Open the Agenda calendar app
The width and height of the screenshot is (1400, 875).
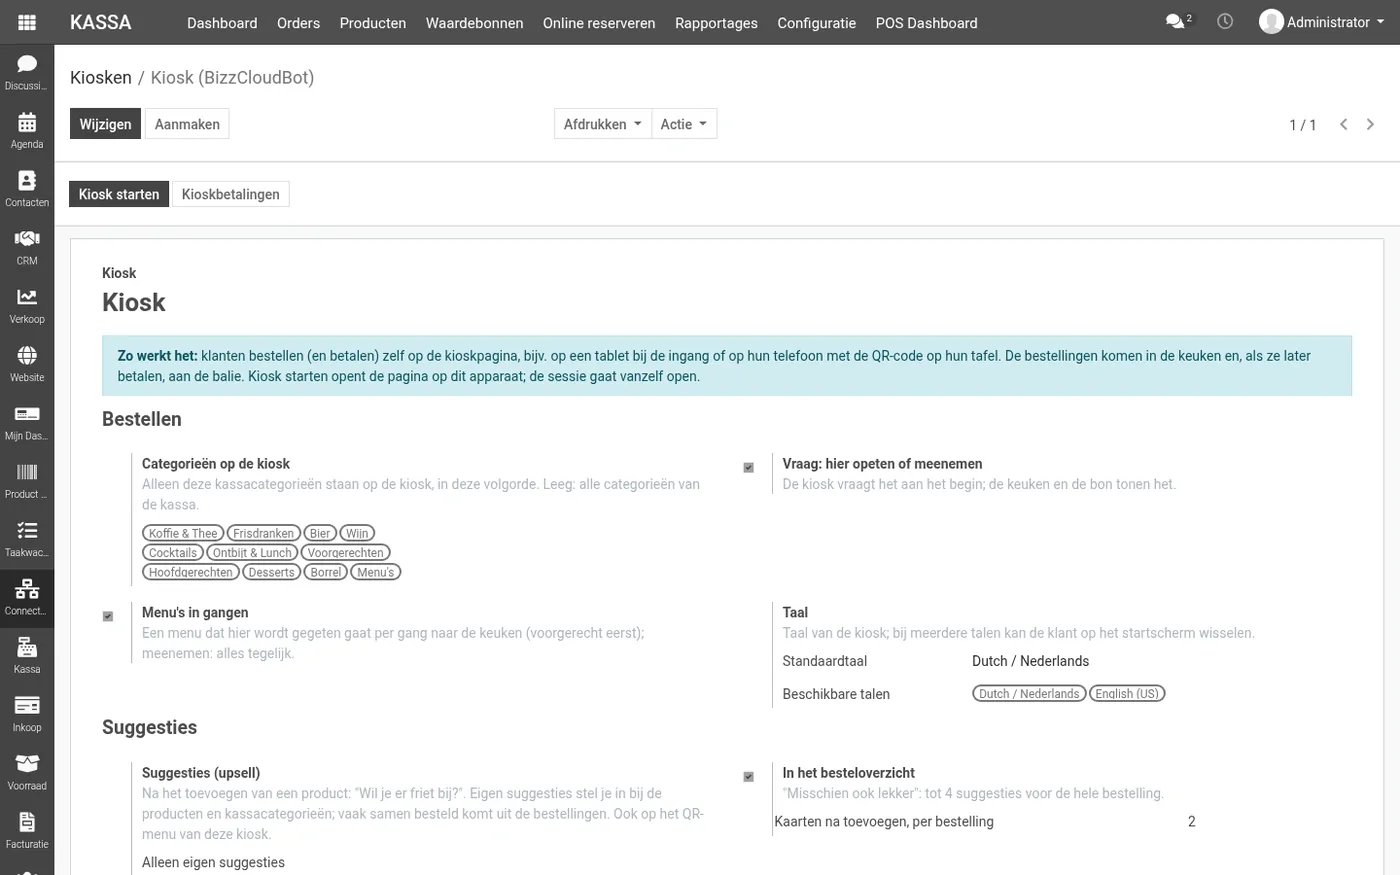(27, 131)
